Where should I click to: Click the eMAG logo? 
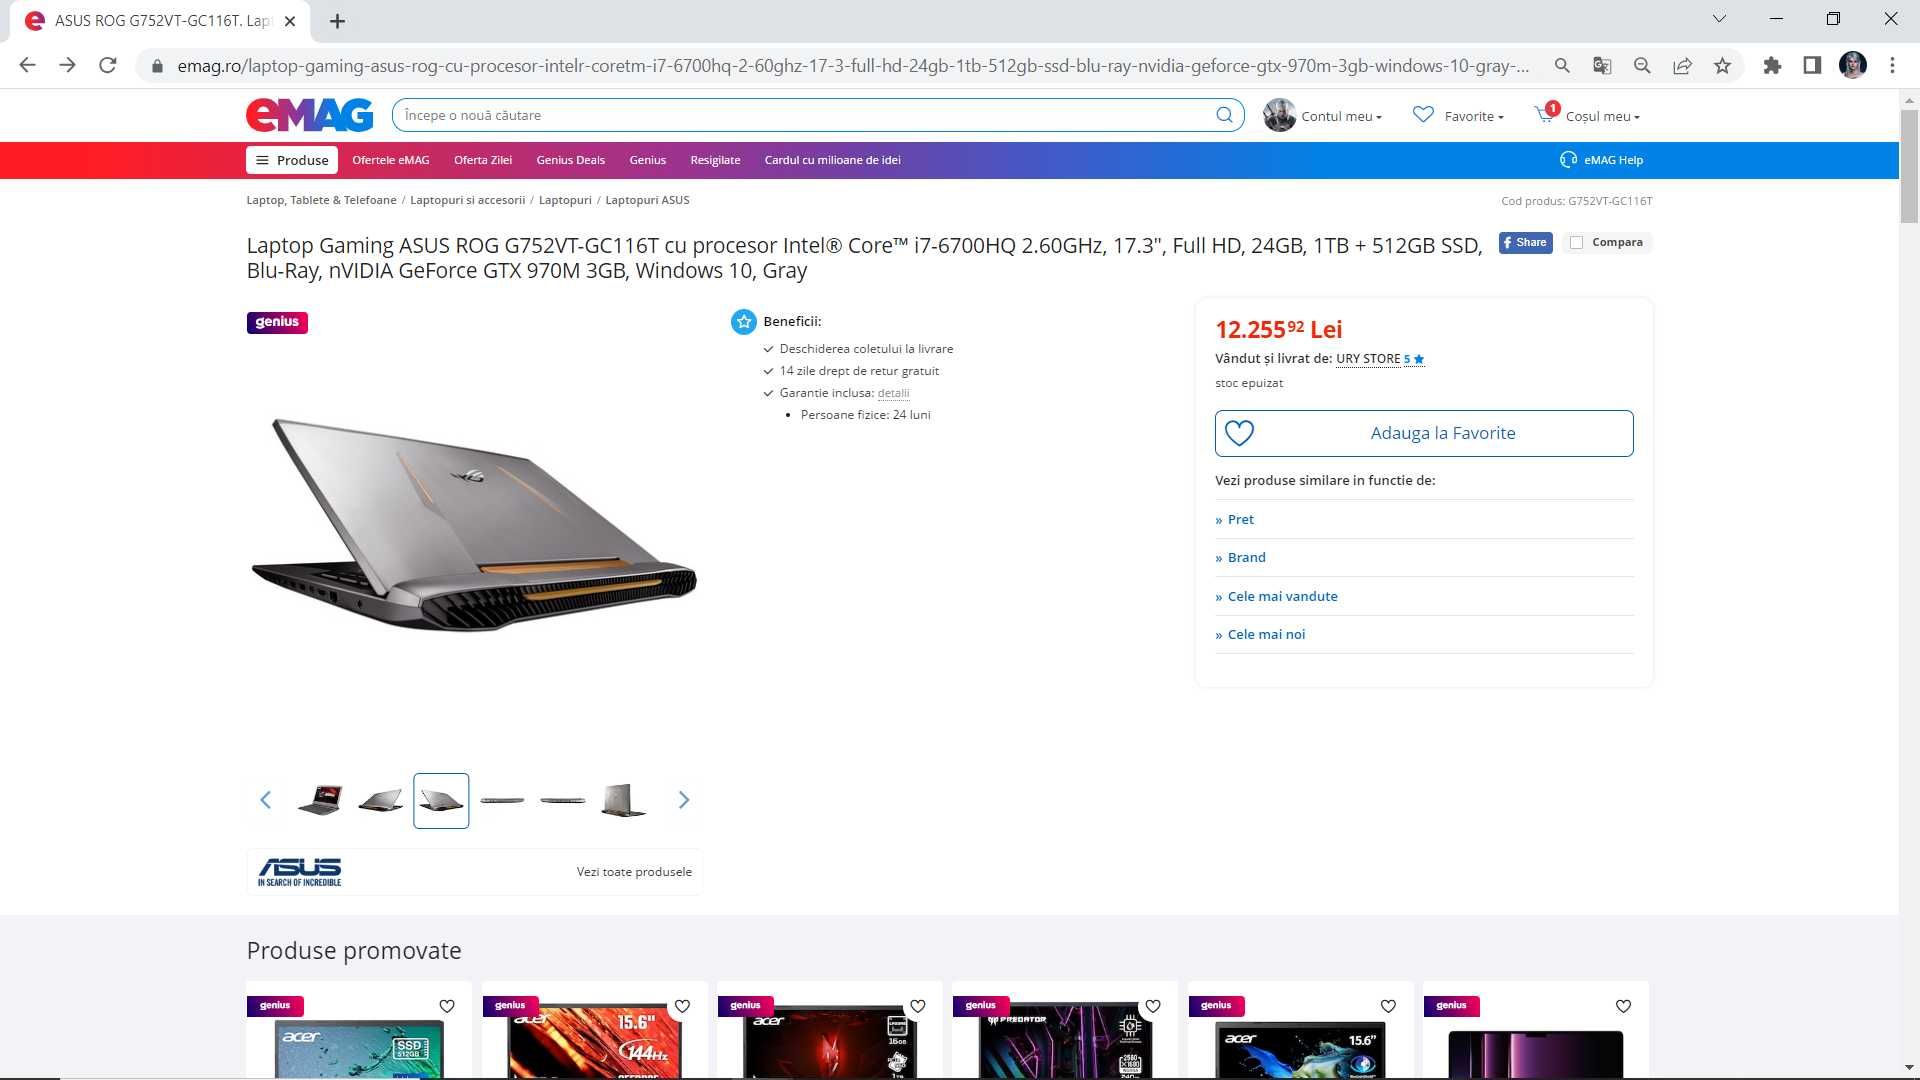(x=310, y=115)
